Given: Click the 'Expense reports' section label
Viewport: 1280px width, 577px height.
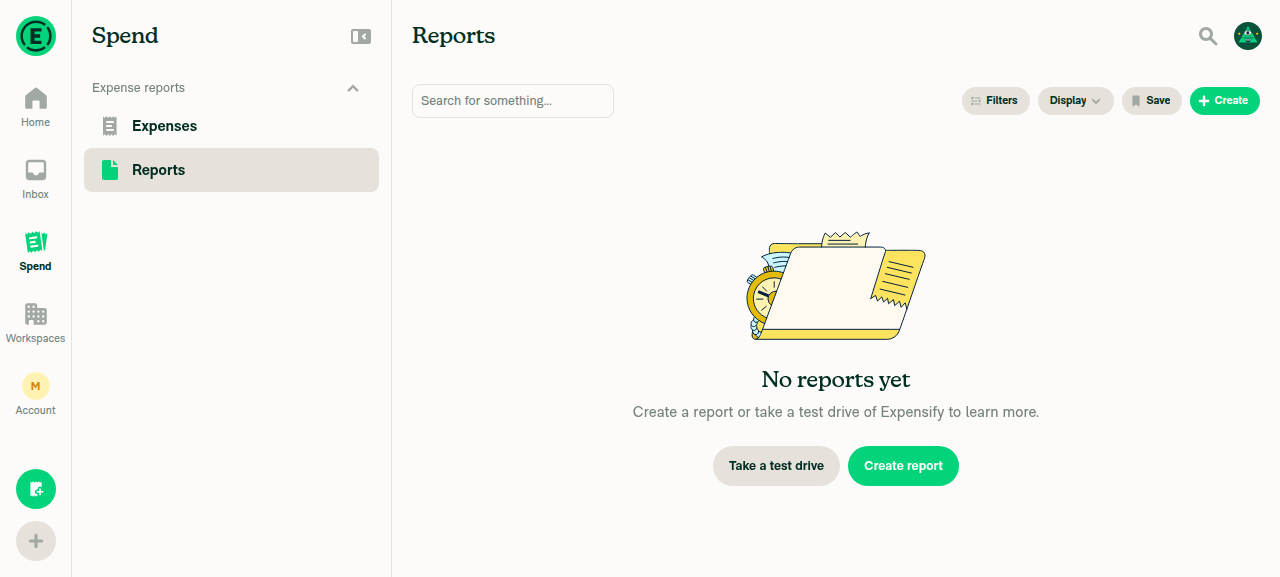Looking at the screenshot, I should click(138, 88).
